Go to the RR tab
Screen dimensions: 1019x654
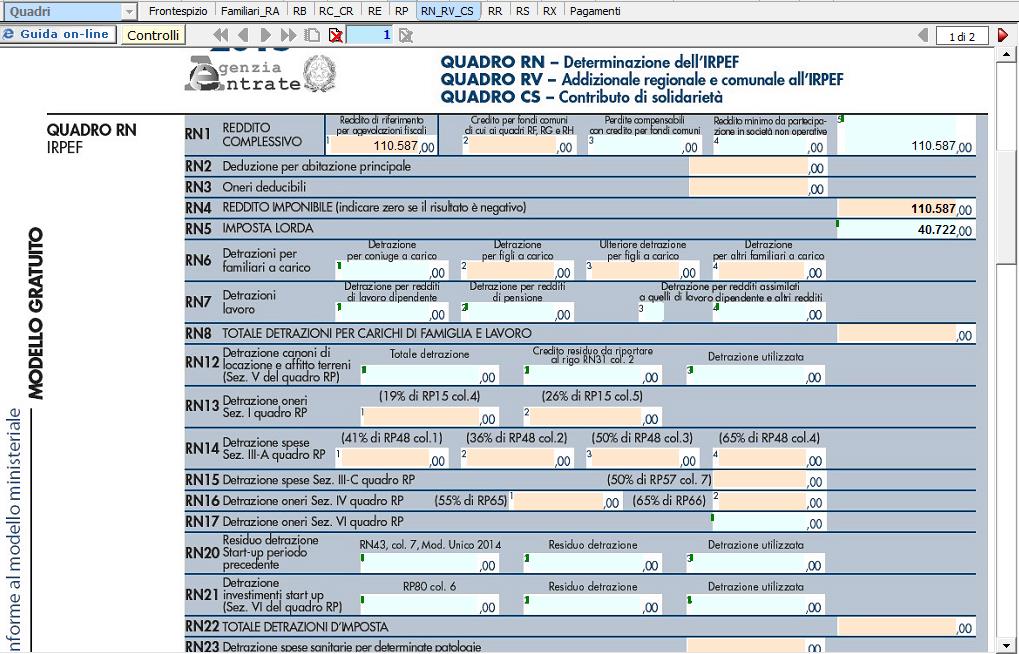click(x=495, y=11)
